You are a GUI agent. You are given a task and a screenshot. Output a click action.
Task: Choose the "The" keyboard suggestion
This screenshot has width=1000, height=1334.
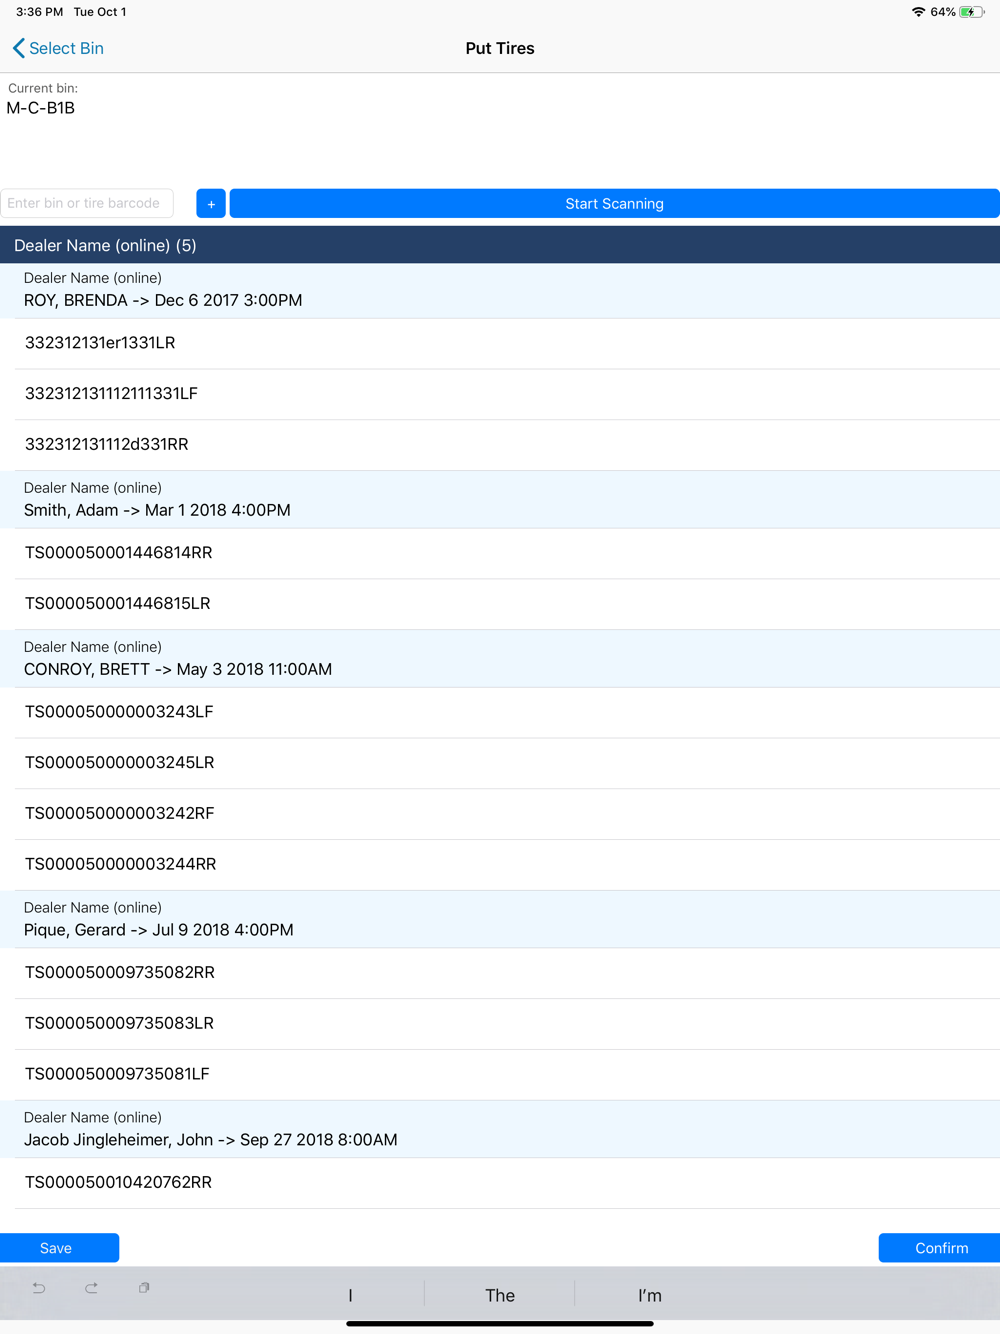[500, 1295]
